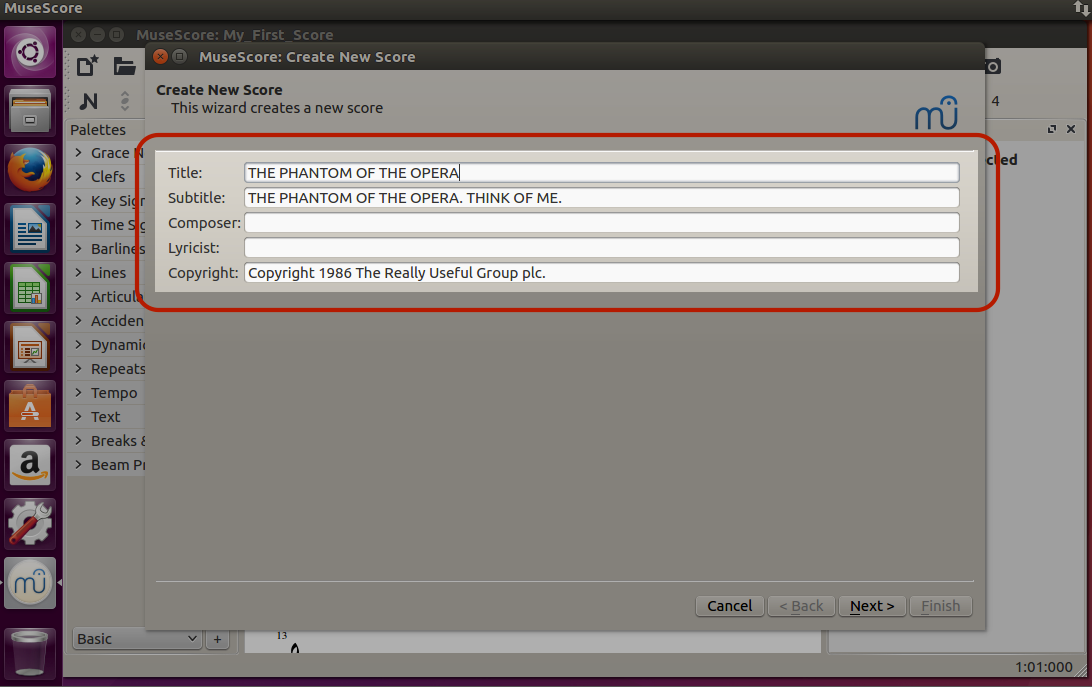
Task: Click the MuseScore logo in wizard
Action: [x=937, y=113]
